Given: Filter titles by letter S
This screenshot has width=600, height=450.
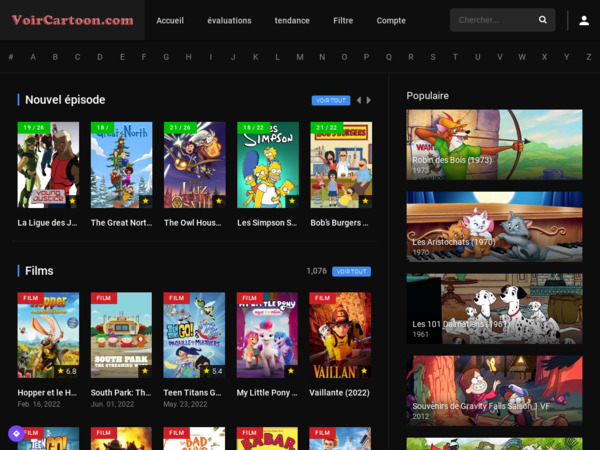Looking at the screenshot, I should [x=433, y=57].
